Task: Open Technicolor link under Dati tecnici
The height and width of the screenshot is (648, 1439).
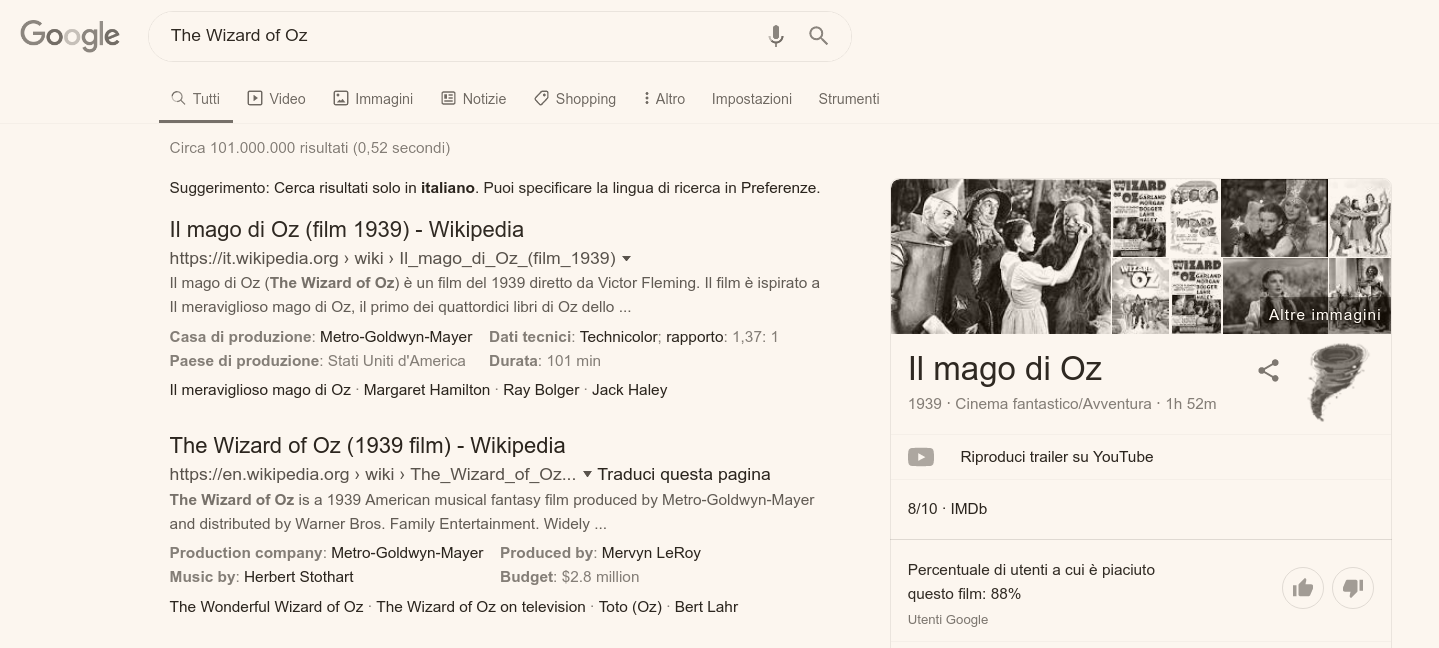Action: (x=619, y=337)
